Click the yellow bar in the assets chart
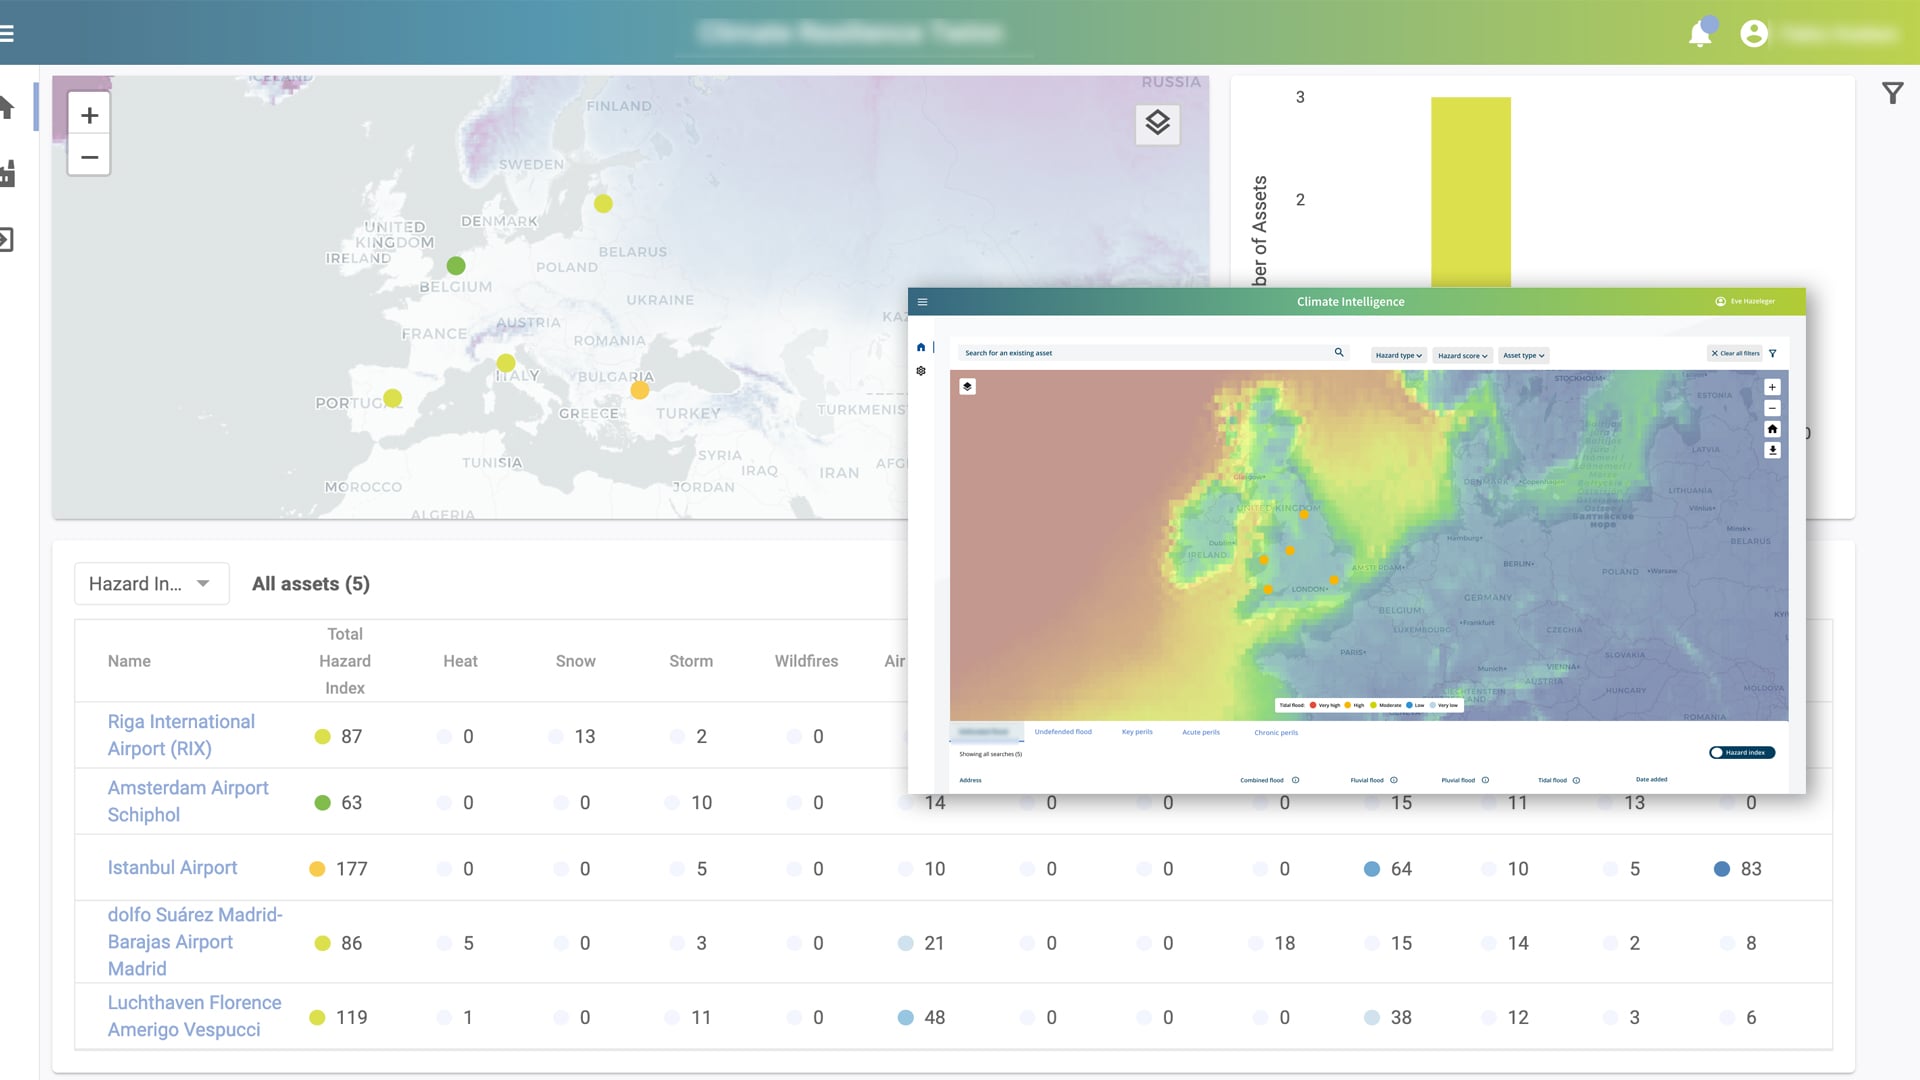This screenshot has width=1920, height=1080. pyautogui.click(x=1470, y=192)
